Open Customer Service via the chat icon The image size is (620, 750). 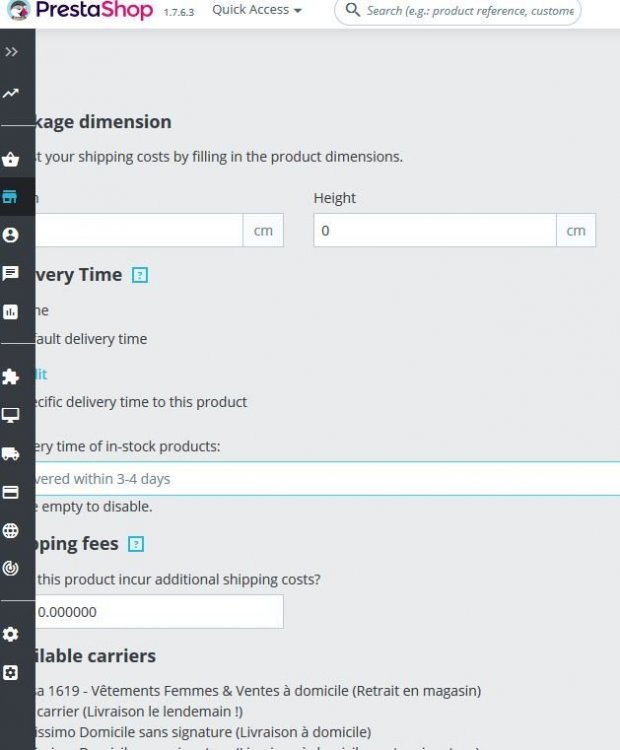coord(11,273)
